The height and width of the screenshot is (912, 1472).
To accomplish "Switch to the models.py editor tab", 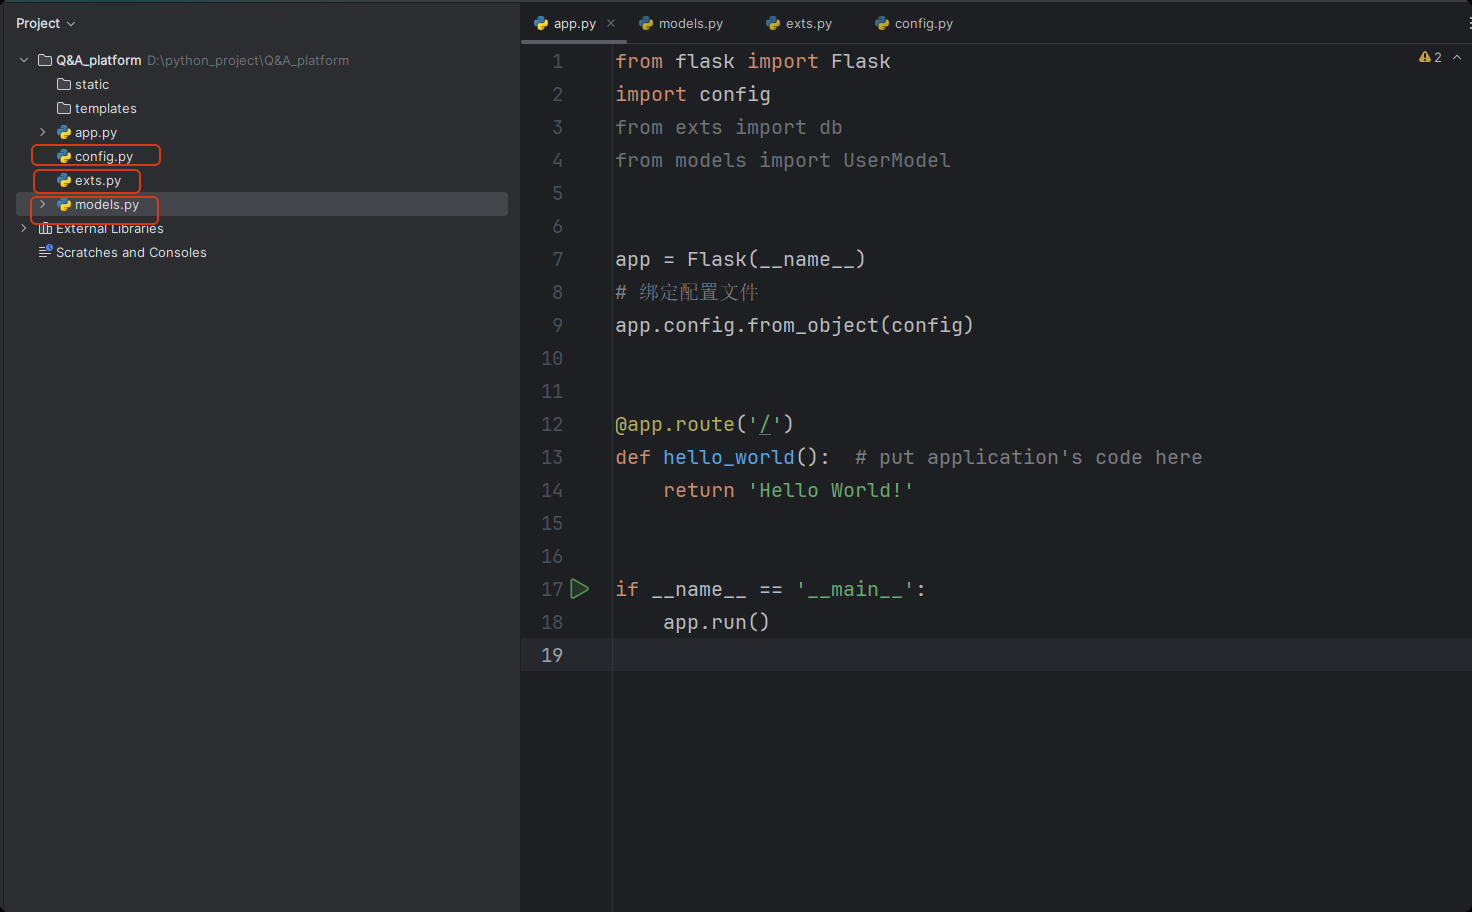I will click(681, 23).
